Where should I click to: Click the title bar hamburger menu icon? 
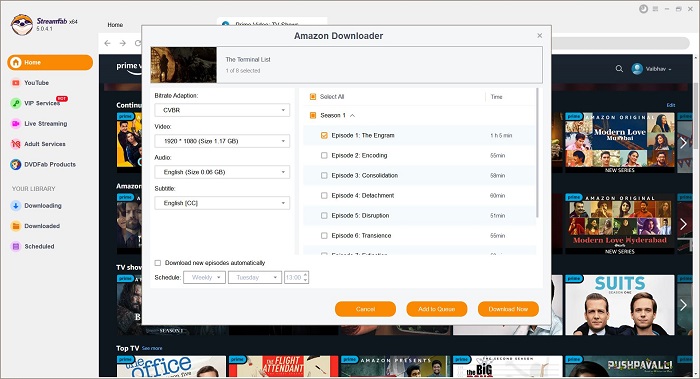point(655,9)
